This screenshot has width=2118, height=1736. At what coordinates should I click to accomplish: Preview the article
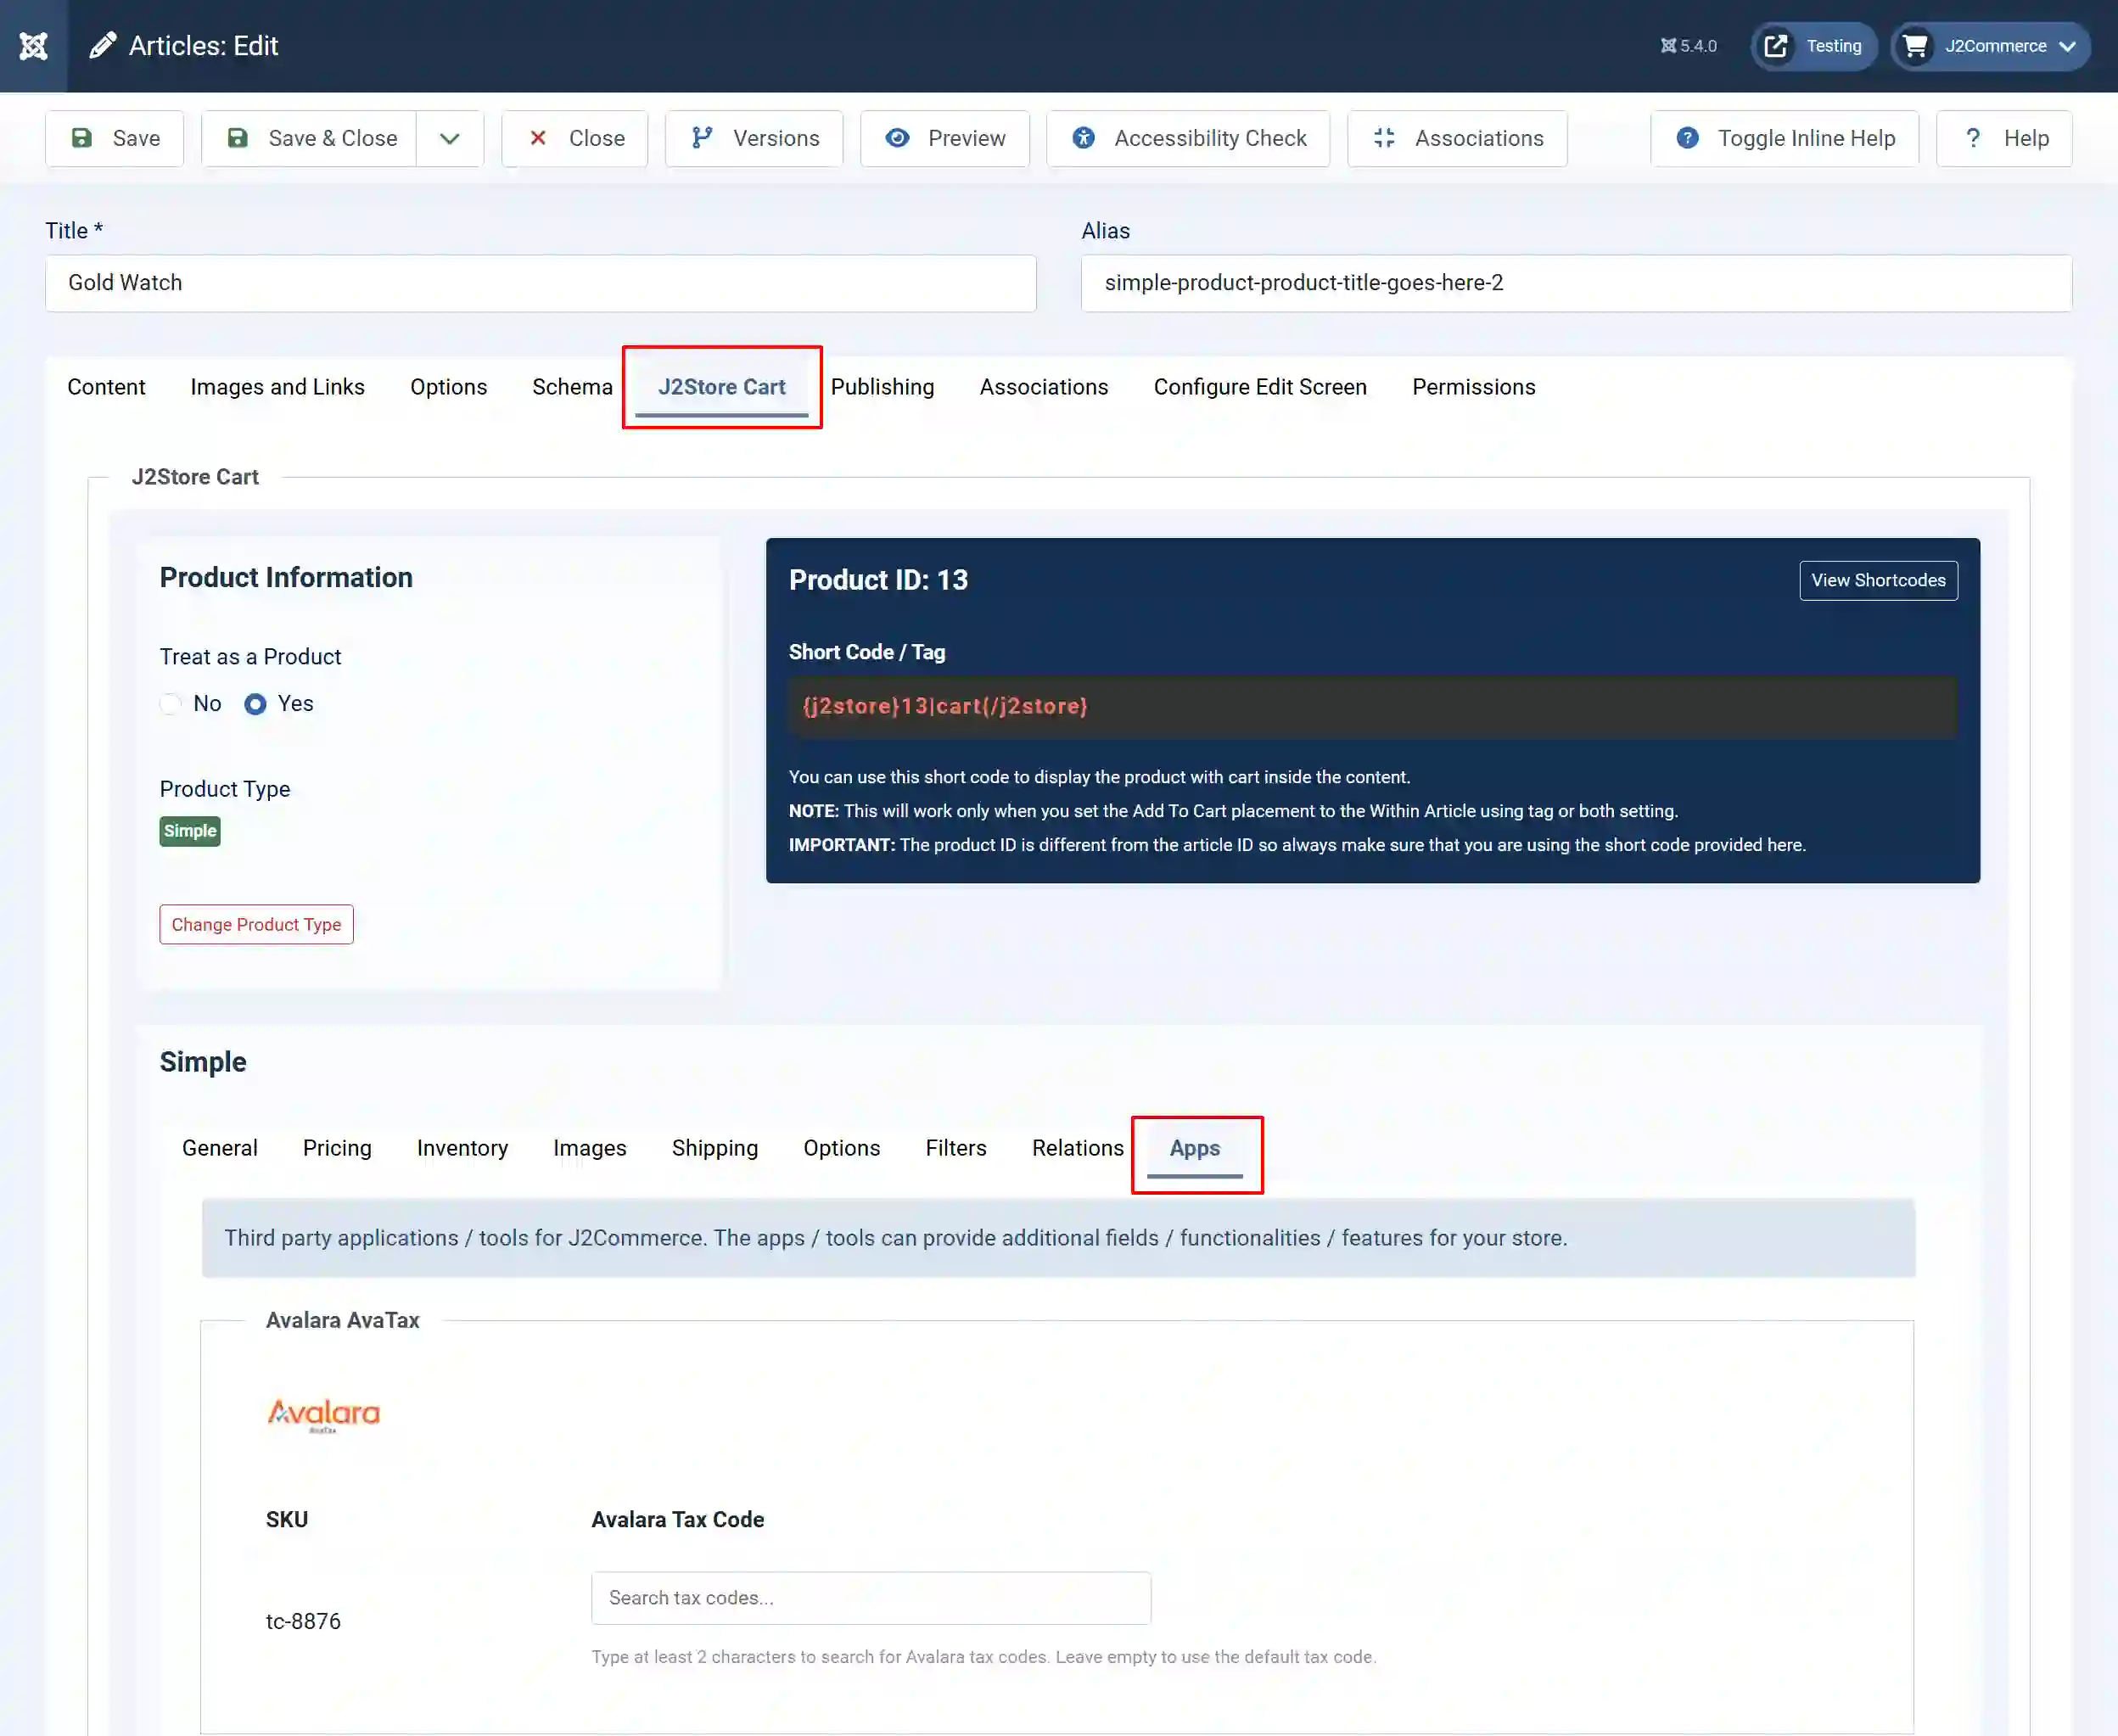[945, 138]
